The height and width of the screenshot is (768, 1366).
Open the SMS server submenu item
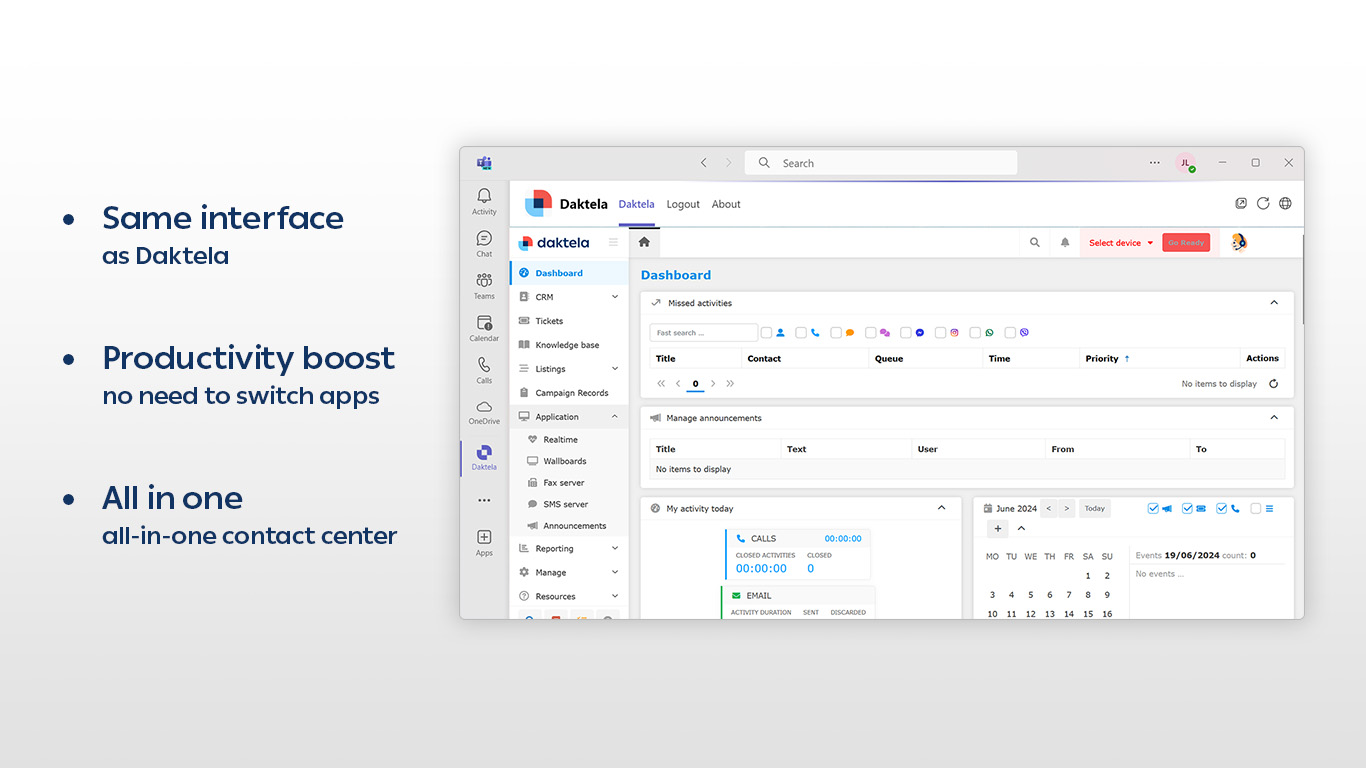point(569,504)
